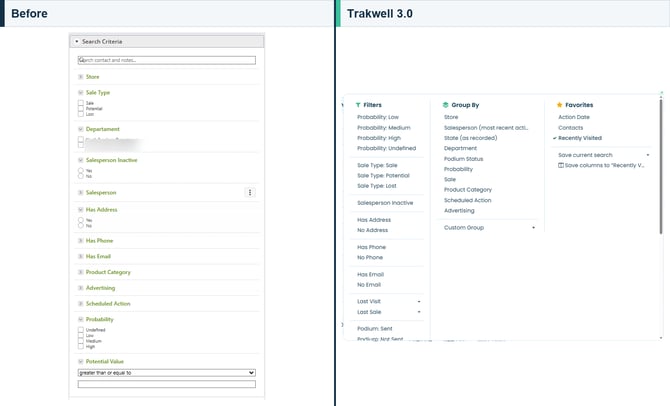Collapse the Departament criteria section
This screenshot has height=406, width=670.
80,129
